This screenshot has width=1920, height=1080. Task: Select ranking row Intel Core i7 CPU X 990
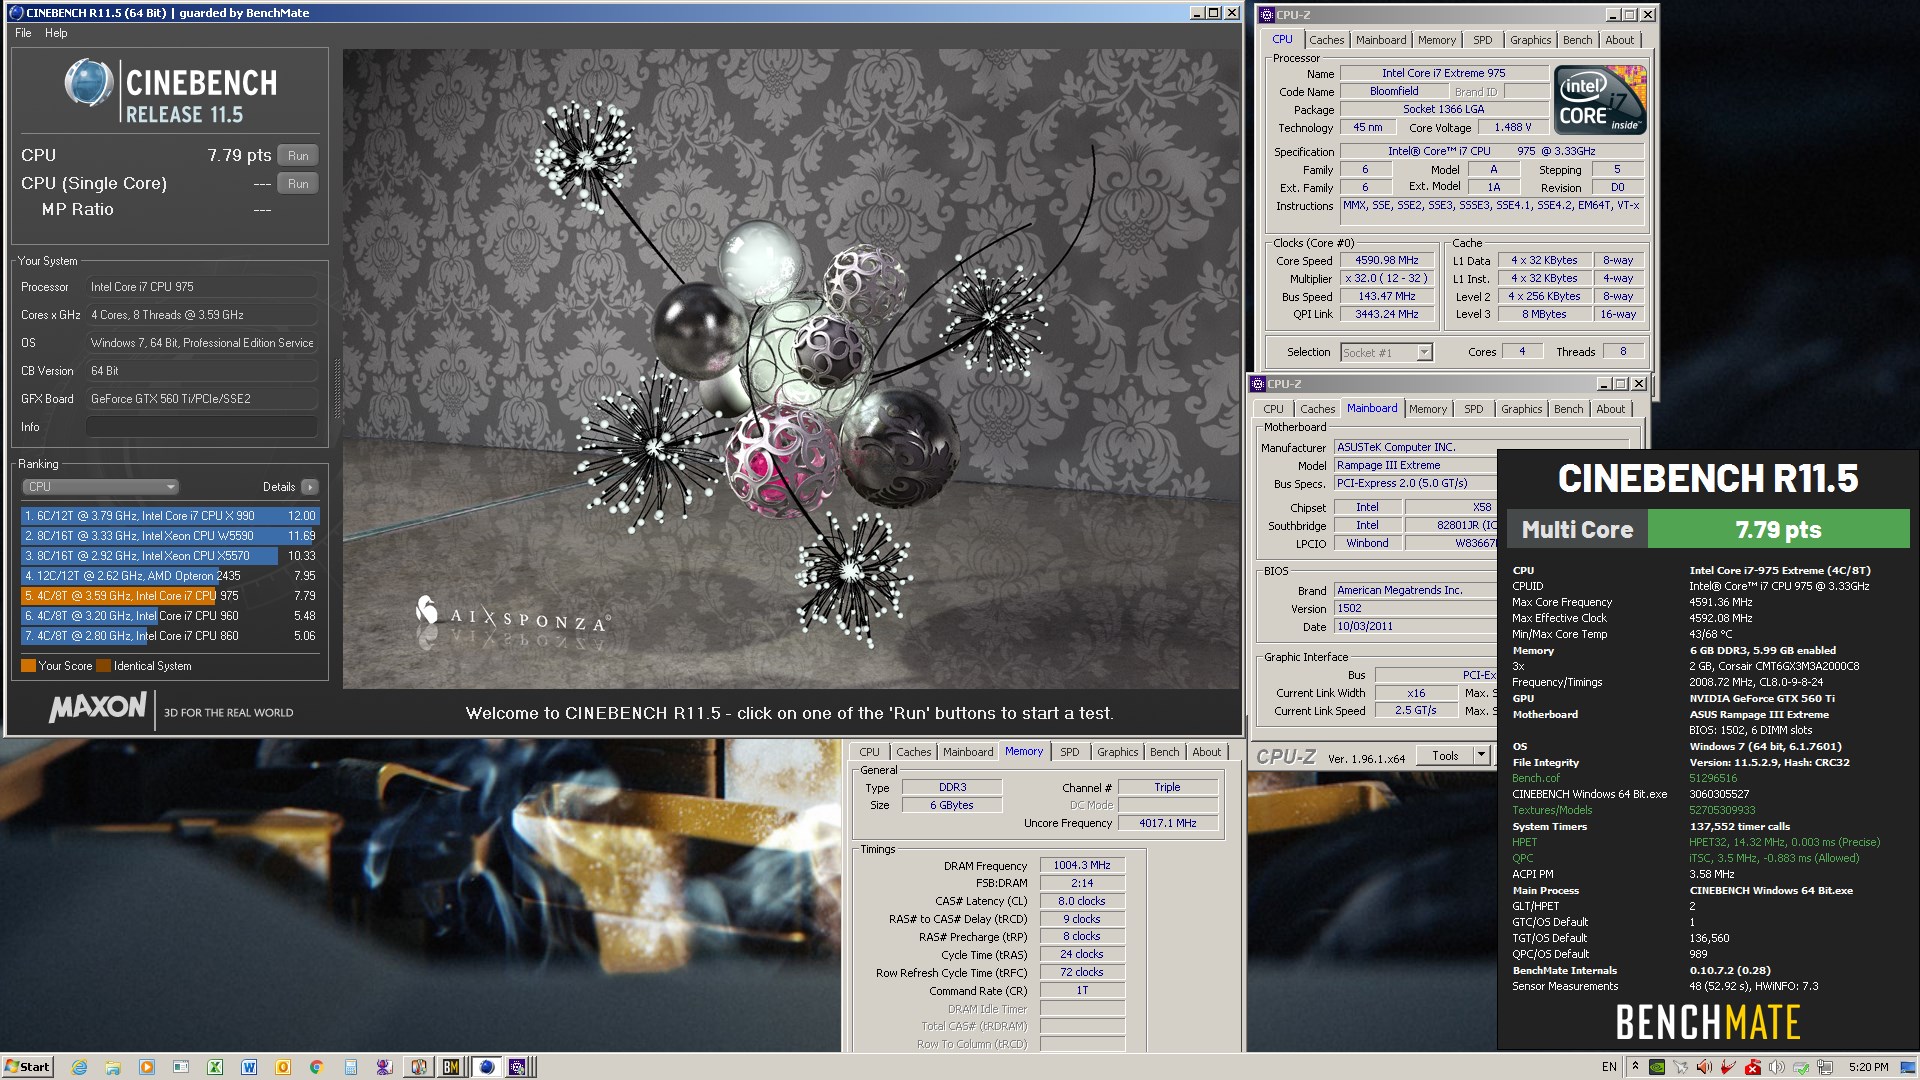point(170,516)
